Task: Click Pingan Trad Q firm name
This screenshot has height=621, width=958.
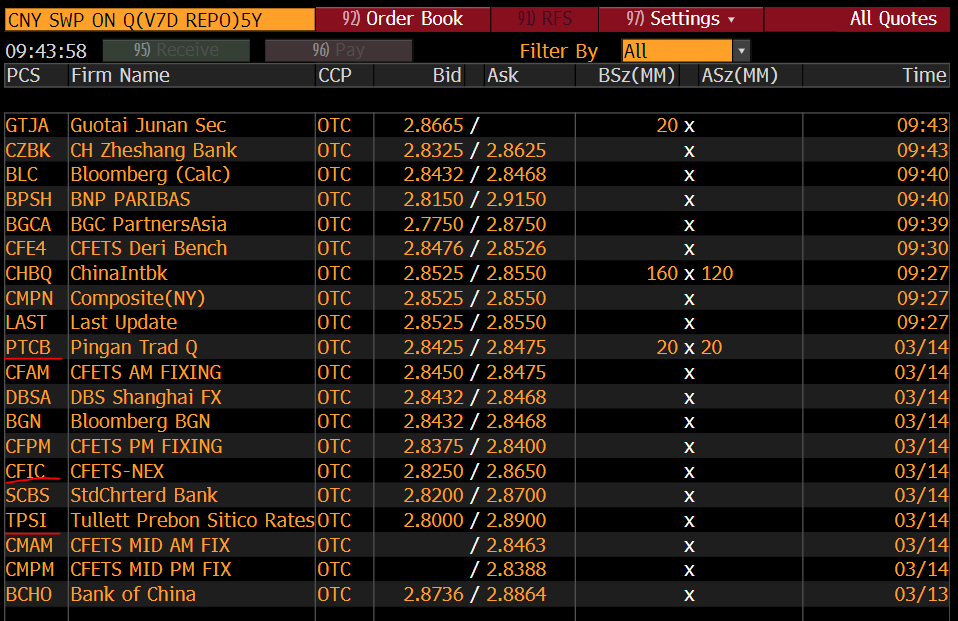Action: 134,347
